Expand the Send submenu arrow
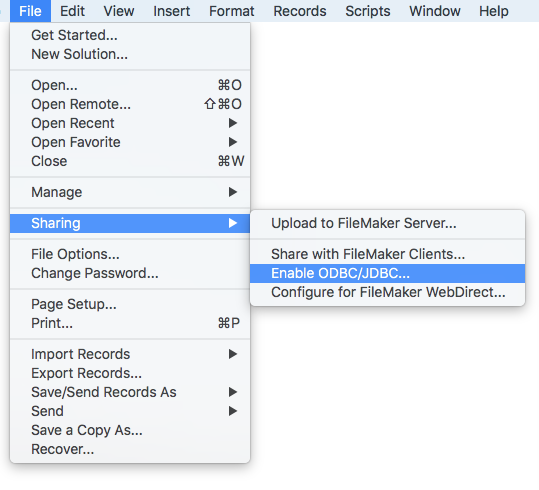 click(233, 411)
